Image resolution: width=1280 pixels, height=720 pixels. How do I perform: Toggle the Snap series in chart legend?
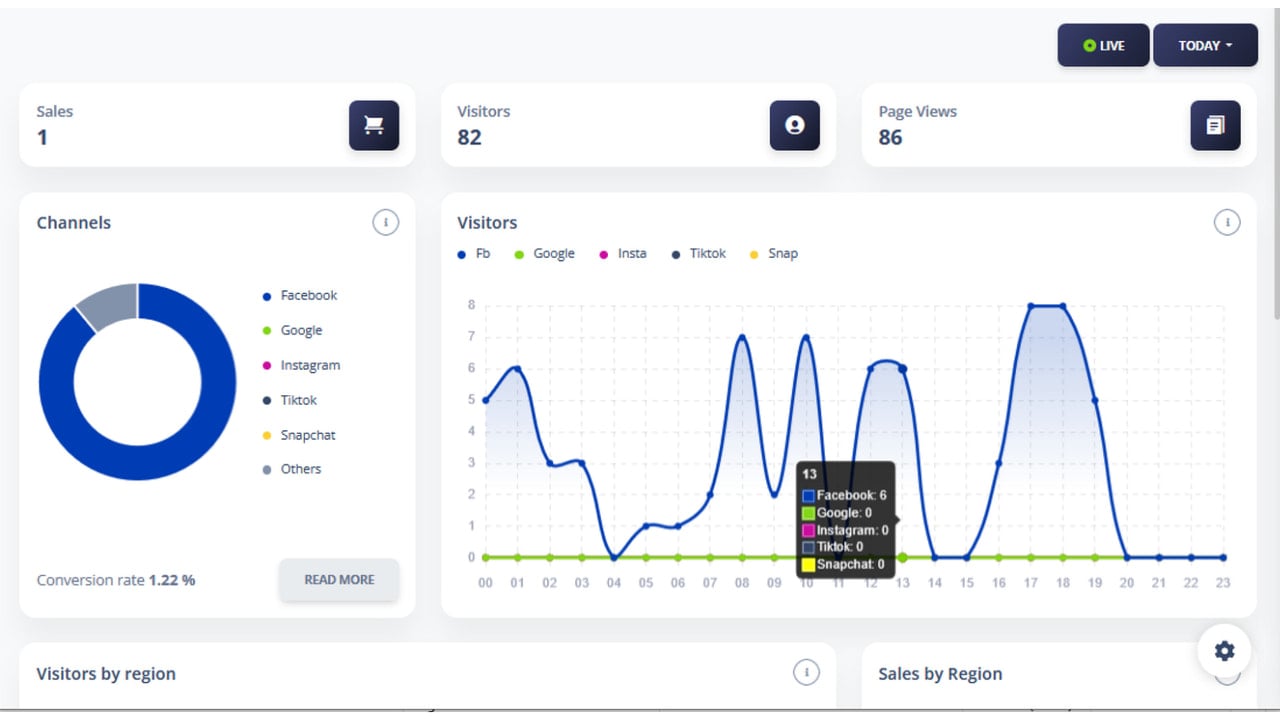[774, 254]
